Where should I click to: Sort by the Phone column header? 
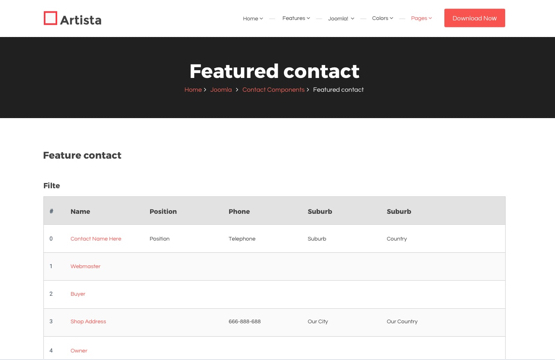tap(239, 211)
